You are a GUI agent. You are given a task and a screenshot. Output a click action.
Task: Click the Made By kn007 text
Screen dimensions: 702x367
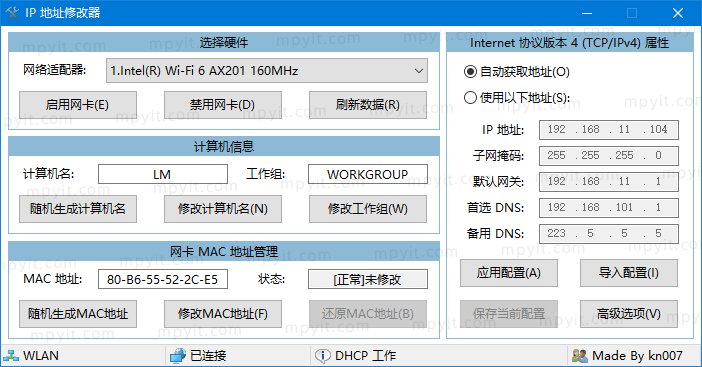(638, 356)
